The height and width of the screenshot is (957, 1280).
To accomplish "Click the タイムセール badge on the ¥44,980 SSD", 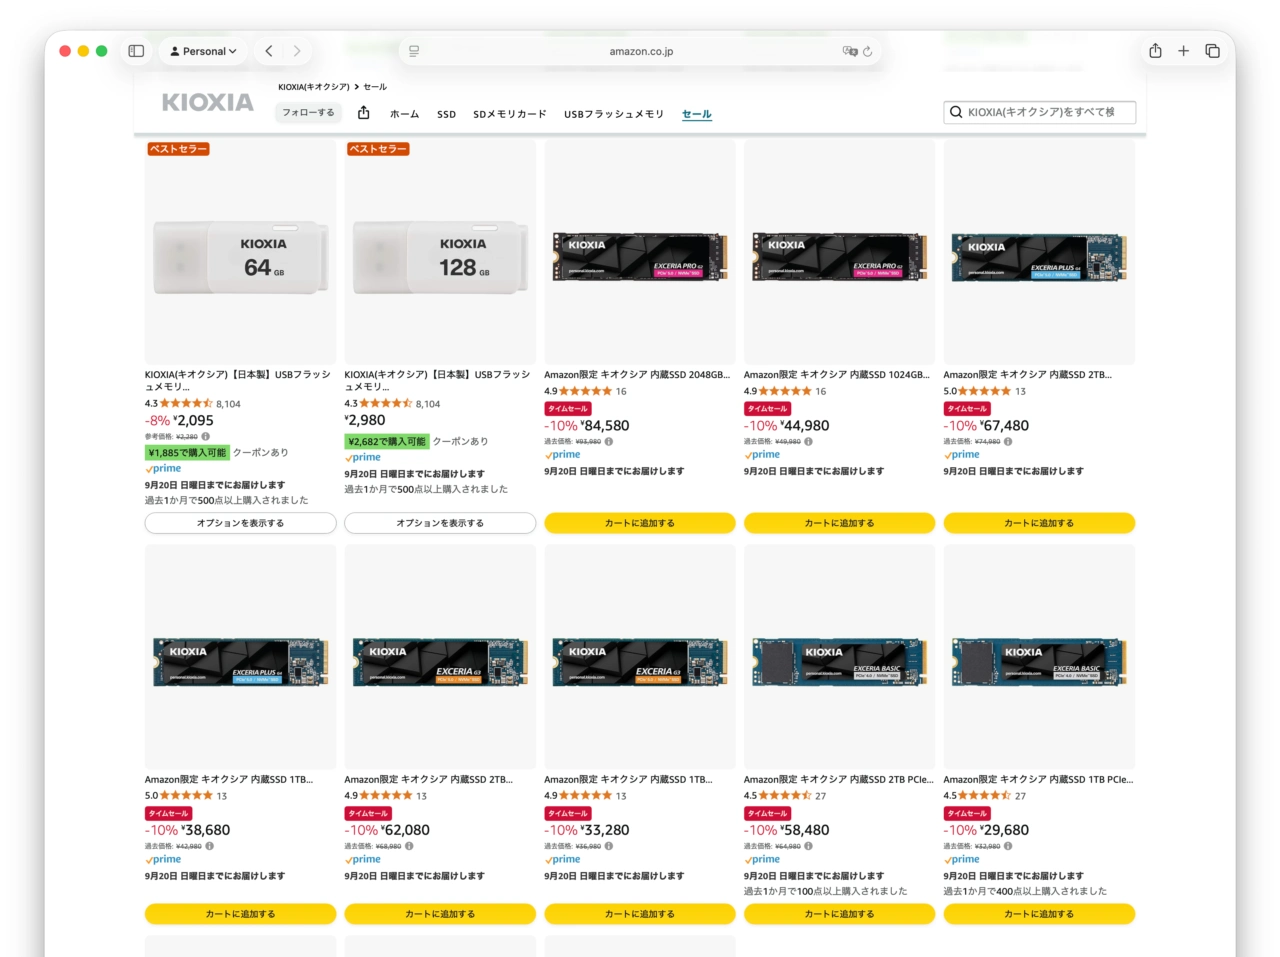I will click(767, 409).
